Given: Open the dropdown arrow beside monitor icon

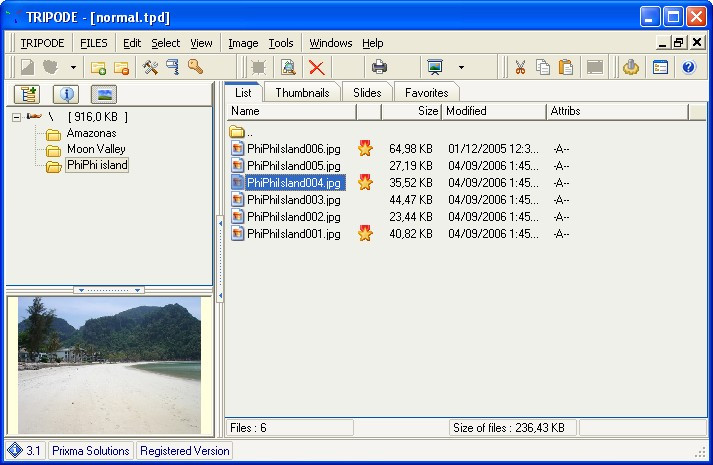Looking at the screenshot, I should pyautogui.click(x=461, y=68).
